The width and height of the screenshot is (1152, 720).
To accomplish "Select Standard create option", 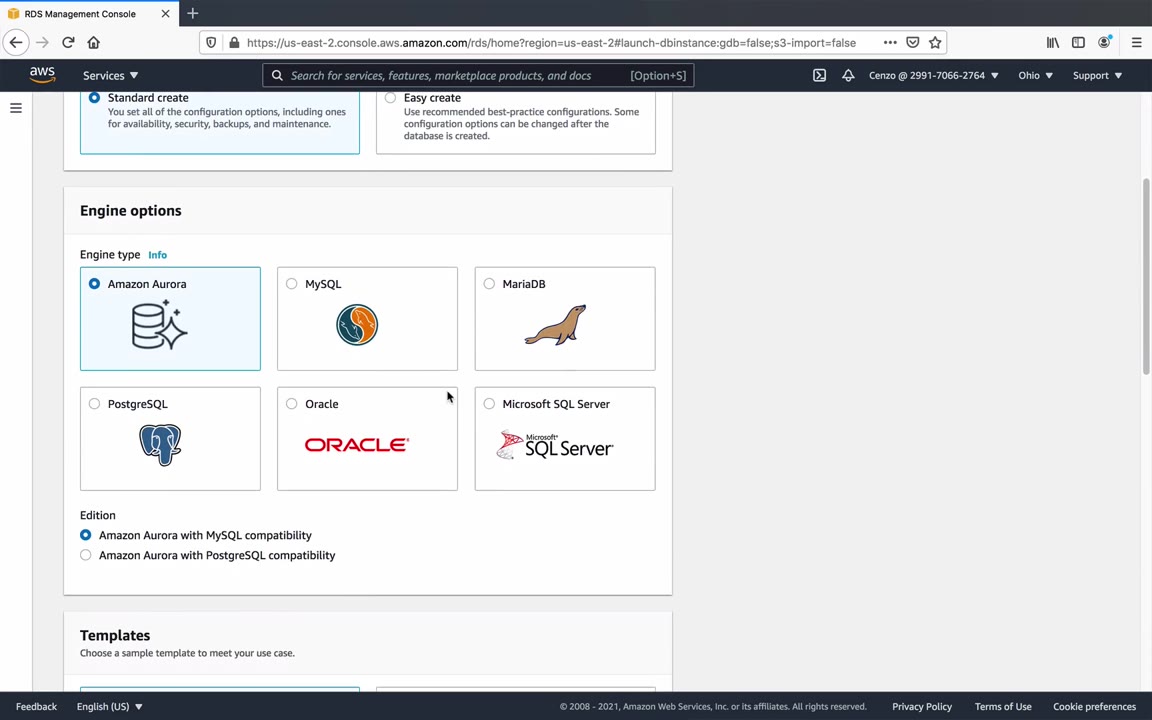I will click(94, 98).
